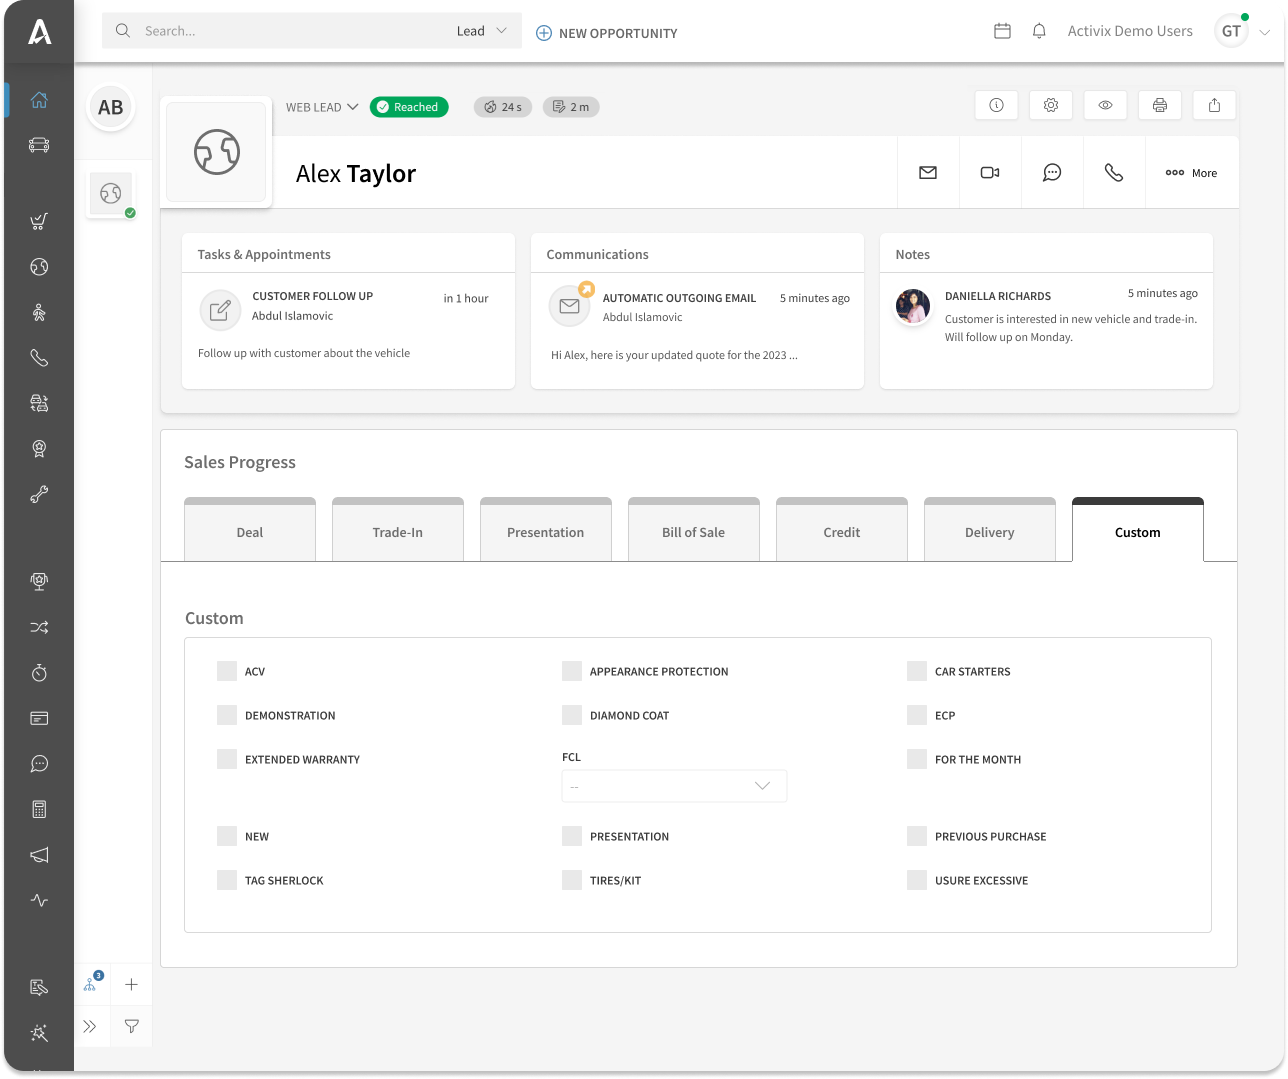Viewport: 1288px width, 1079px height.
Task: Open the gear settings icon above lead card
Action: tap(1051, 105)
